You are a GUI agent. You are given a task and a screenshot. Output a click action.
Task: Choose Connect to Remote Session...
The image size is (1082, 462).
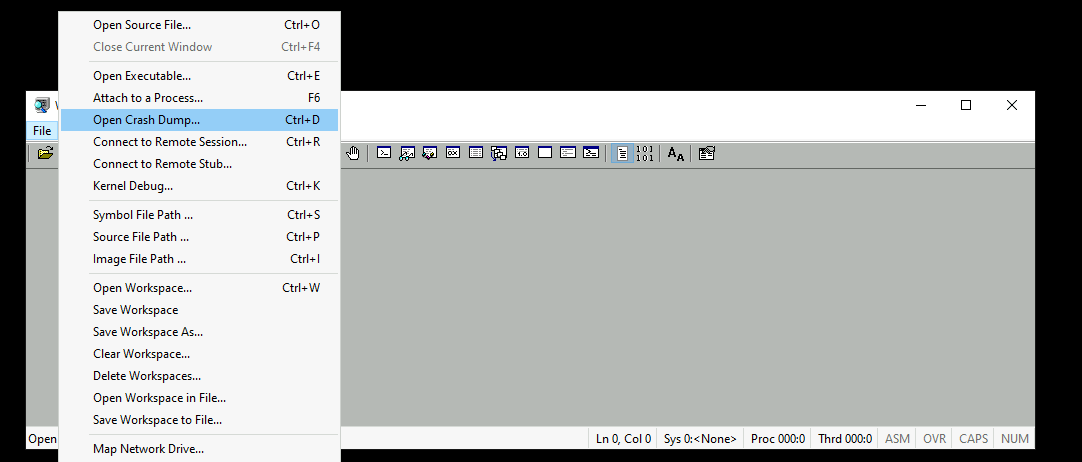pyautogui.click(x=199, y=142)
